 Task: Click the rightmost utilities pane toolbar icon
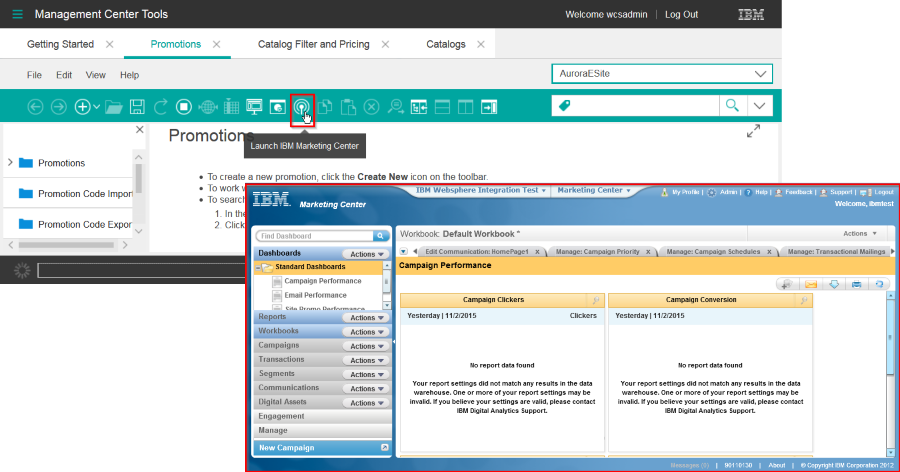489,107
